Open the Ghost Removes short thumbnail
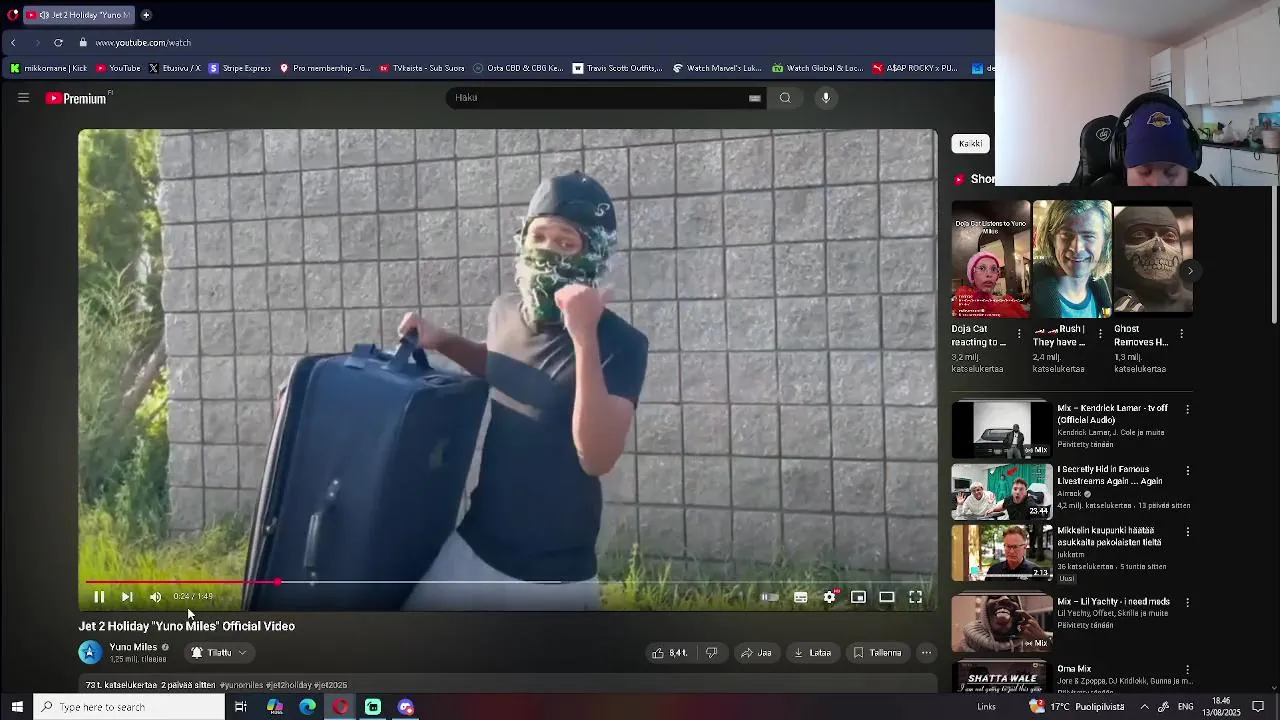 [1153, 258]
